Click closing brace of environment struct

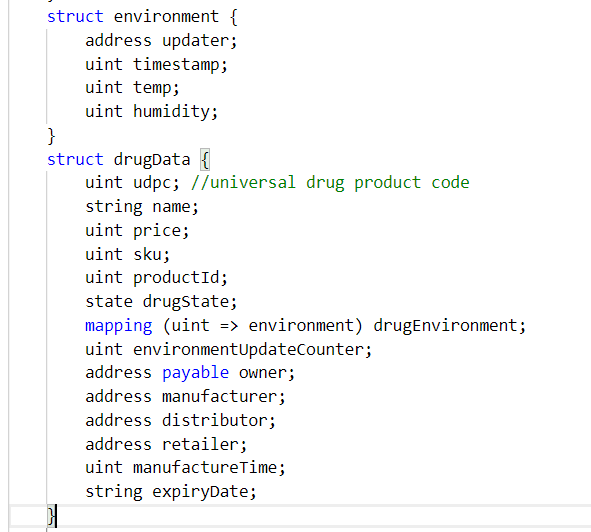51,136
